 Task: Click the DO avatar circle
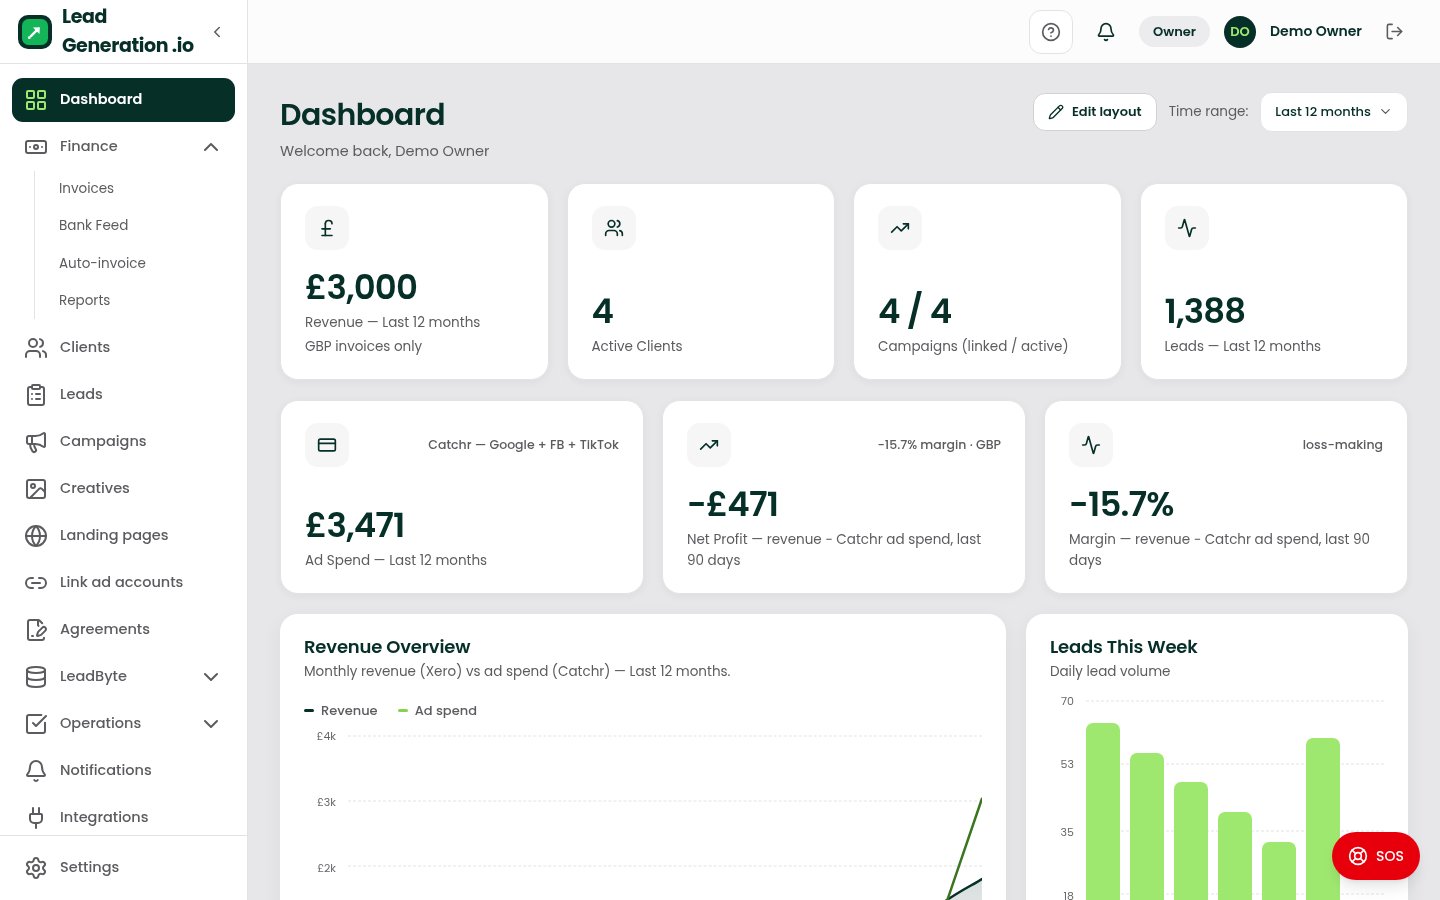click(x=1240, y=32)
